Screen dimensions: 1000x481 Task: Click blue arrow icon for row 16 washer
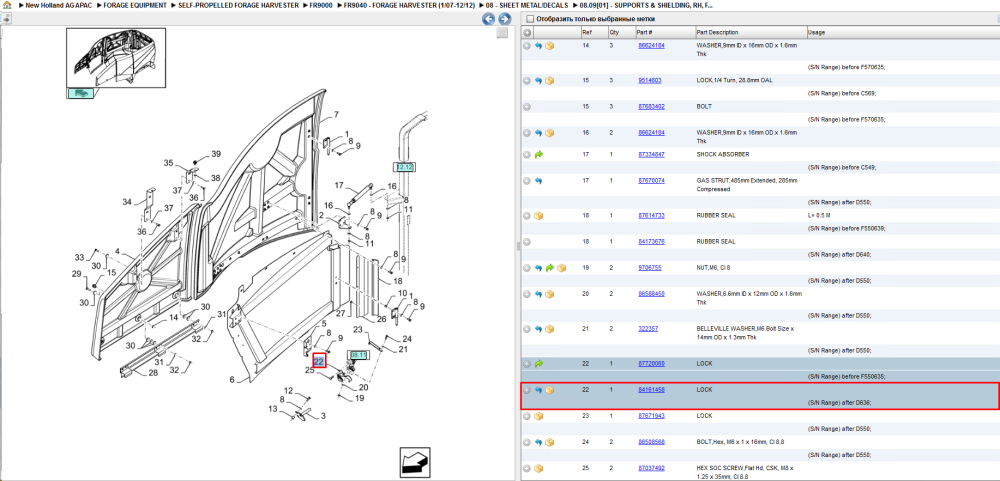click(x=538, y=133)
